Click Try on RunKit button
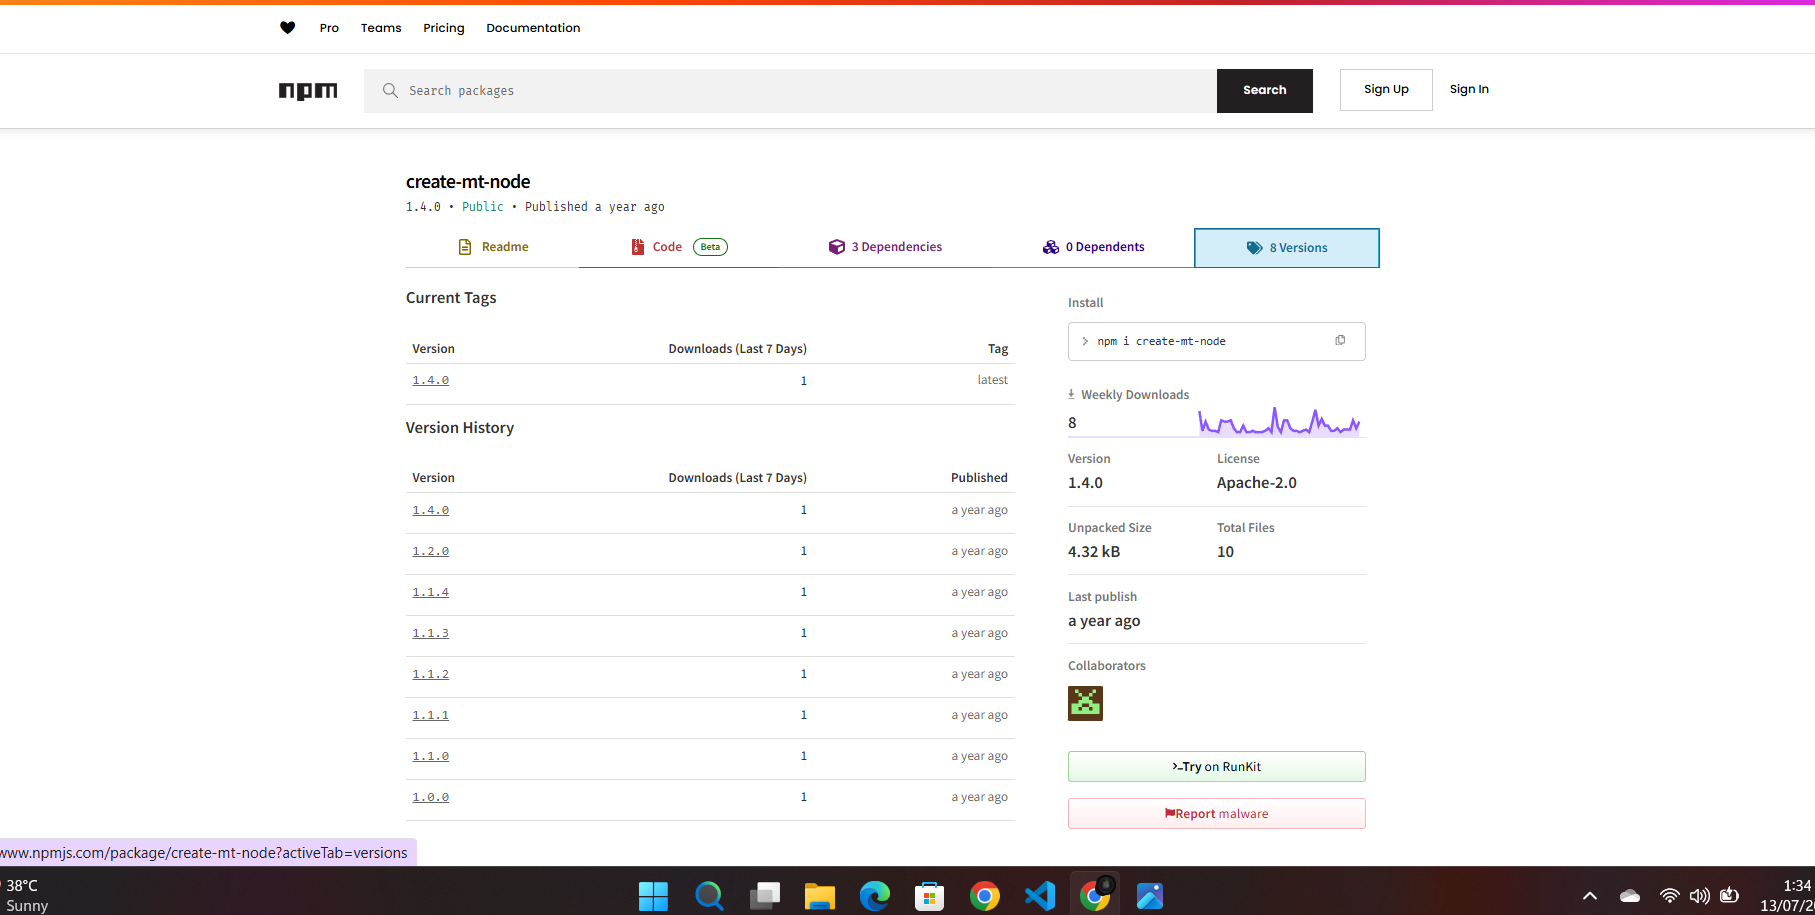The width and height of the screenshot is (1815, 915). coord(1217,767)
